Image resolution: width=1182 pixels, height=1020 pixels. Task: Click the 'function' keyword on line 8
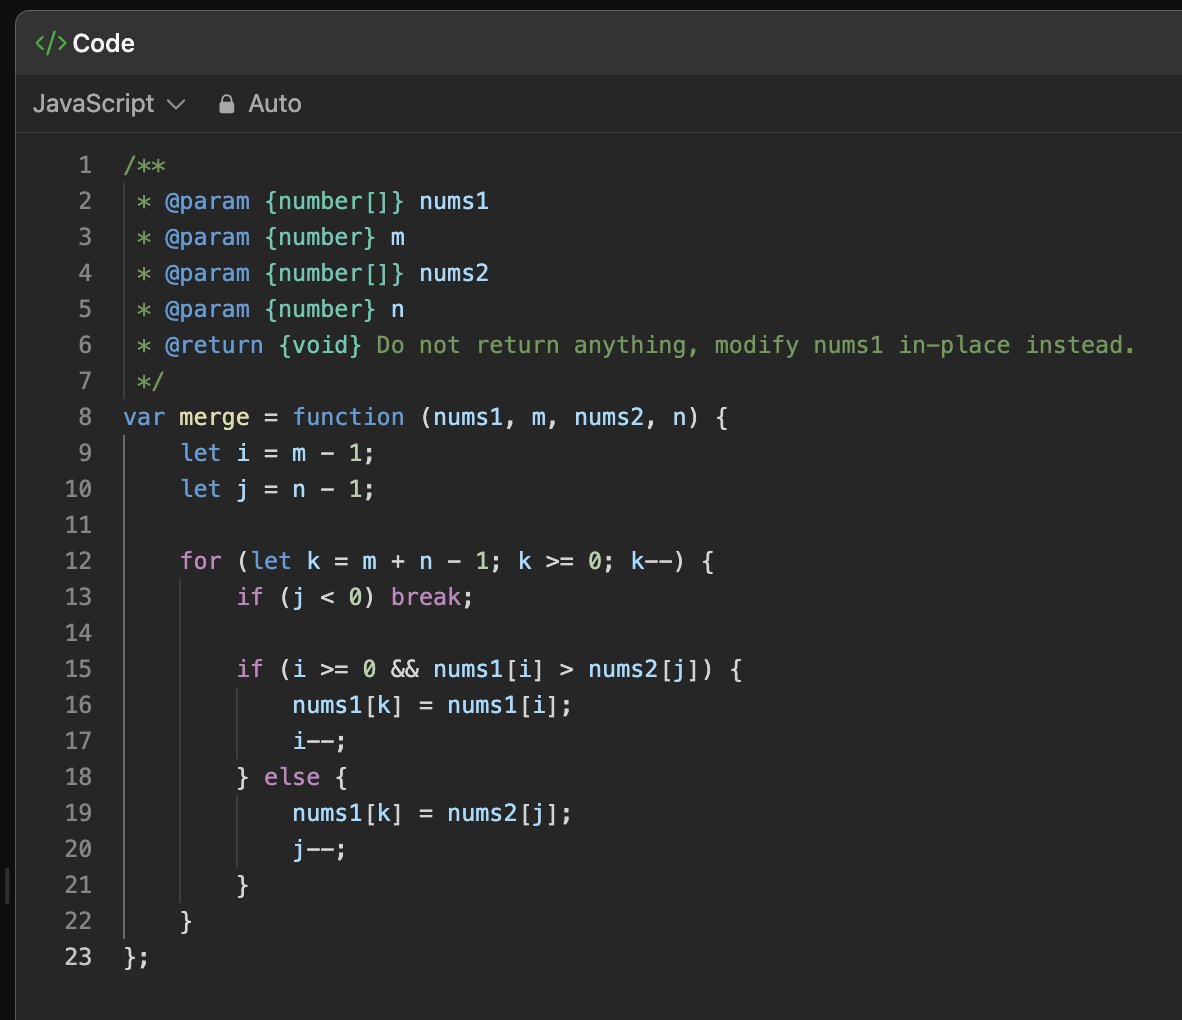coord(348,417)
